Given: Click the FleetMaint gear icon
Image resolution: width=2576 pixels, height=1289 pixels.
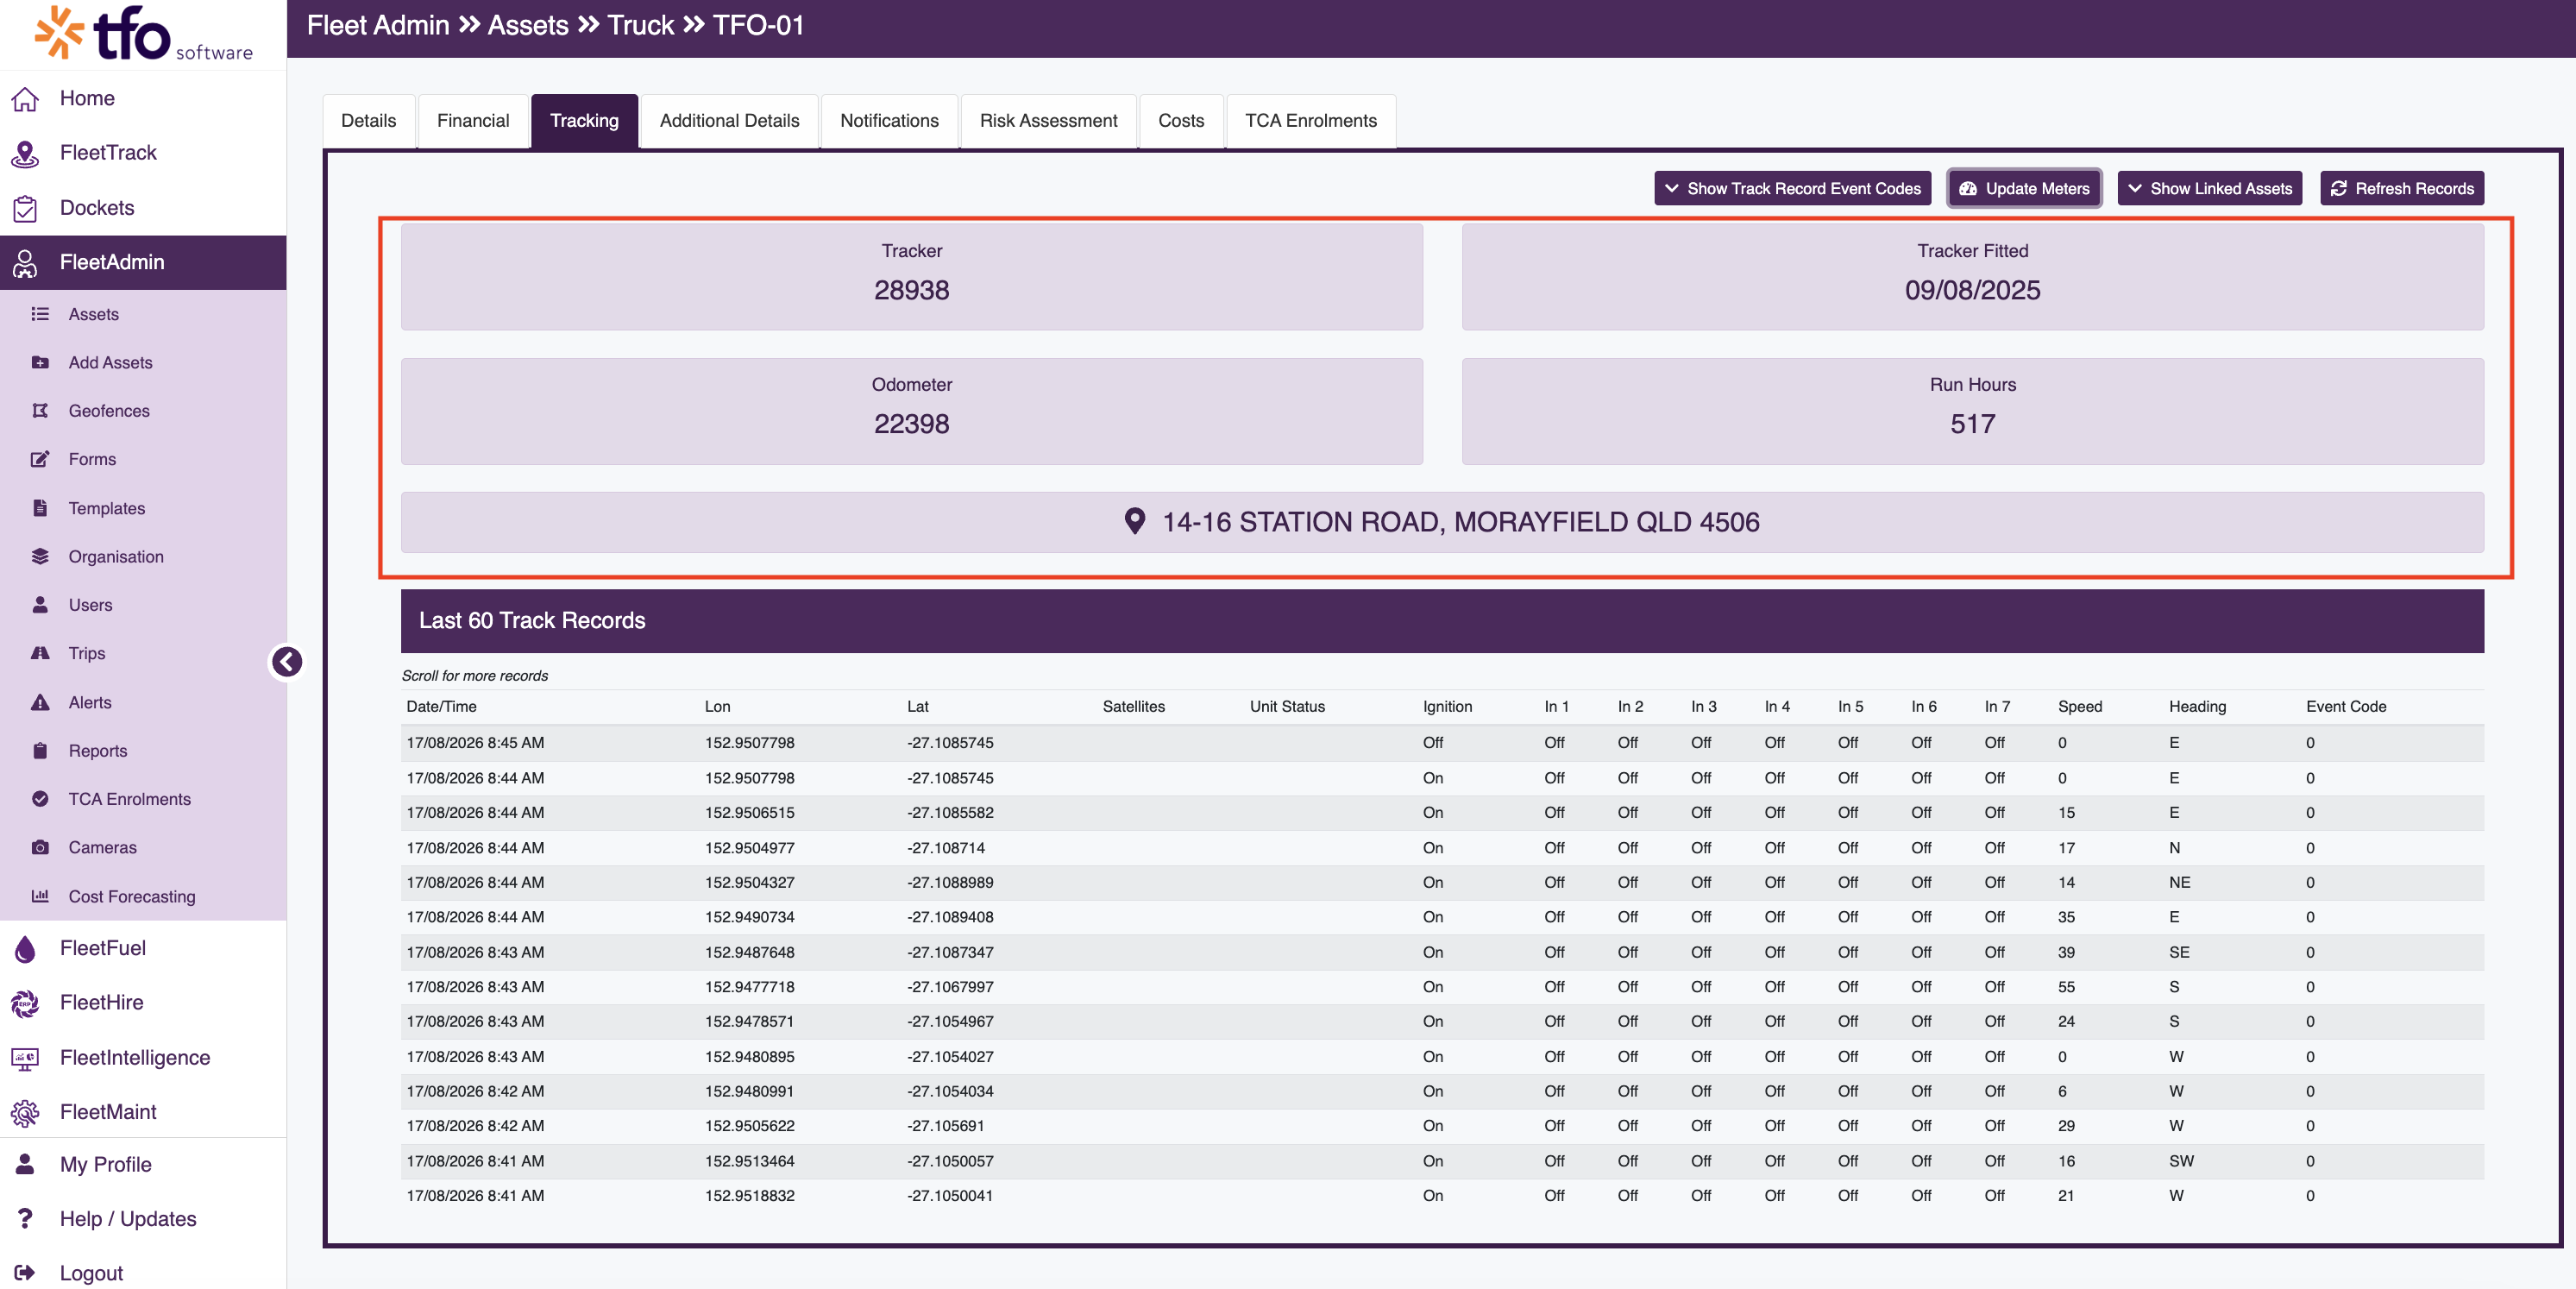Looking at the screenshot, I should click(25, 1112).
